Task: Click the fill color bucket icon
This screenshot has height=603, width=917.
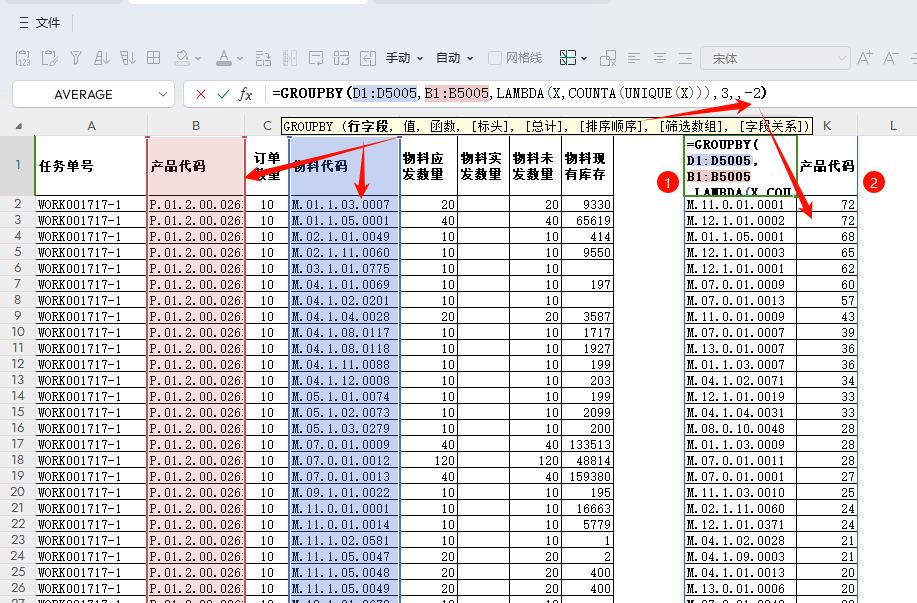Action: point(182,58)
